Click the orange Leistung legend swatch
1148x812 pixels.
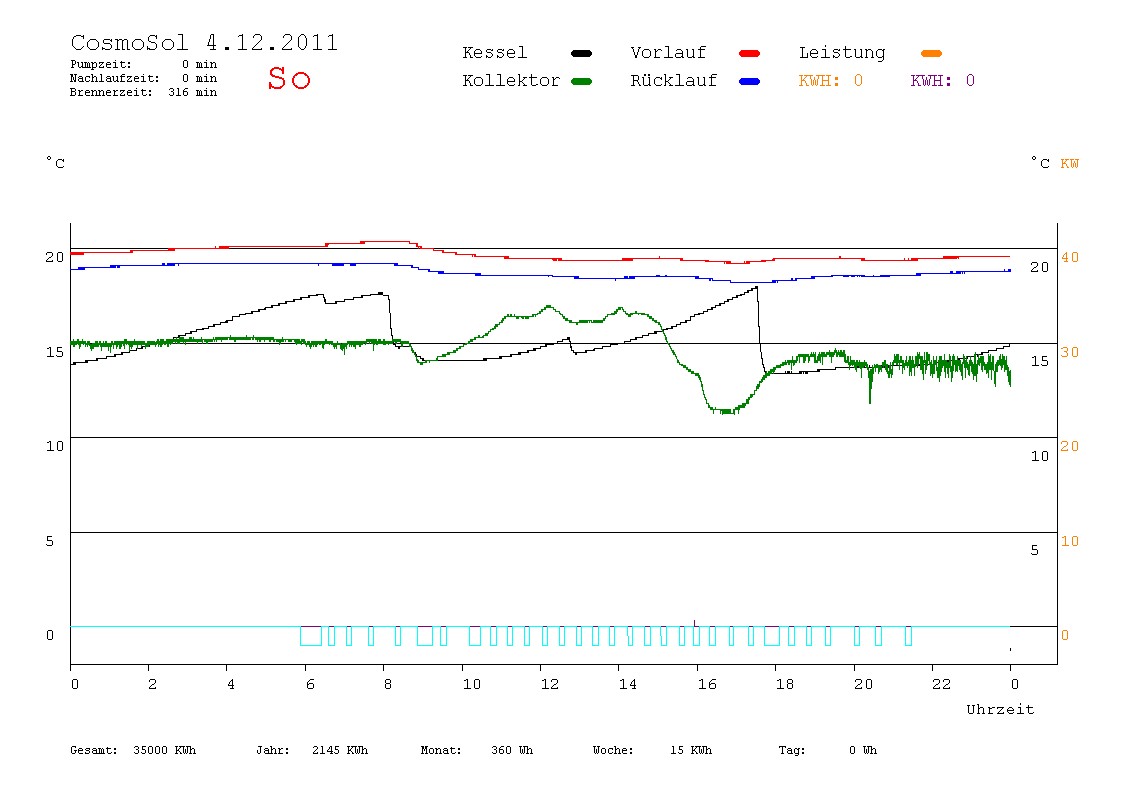pos(931,53)
